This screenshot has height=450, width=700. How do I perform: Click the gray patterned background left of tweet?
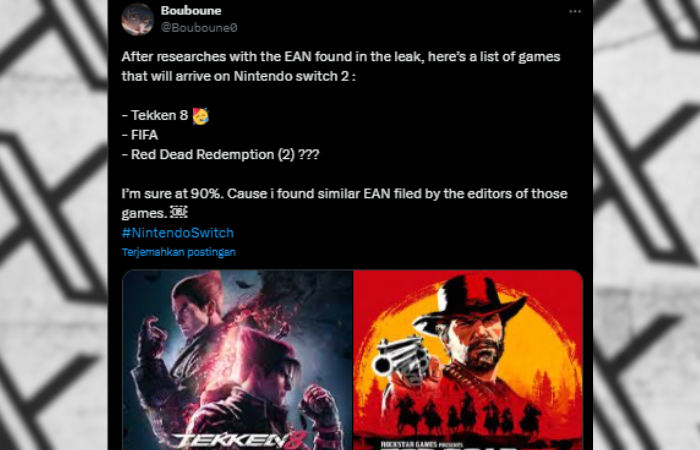click(x=54, y=225)
